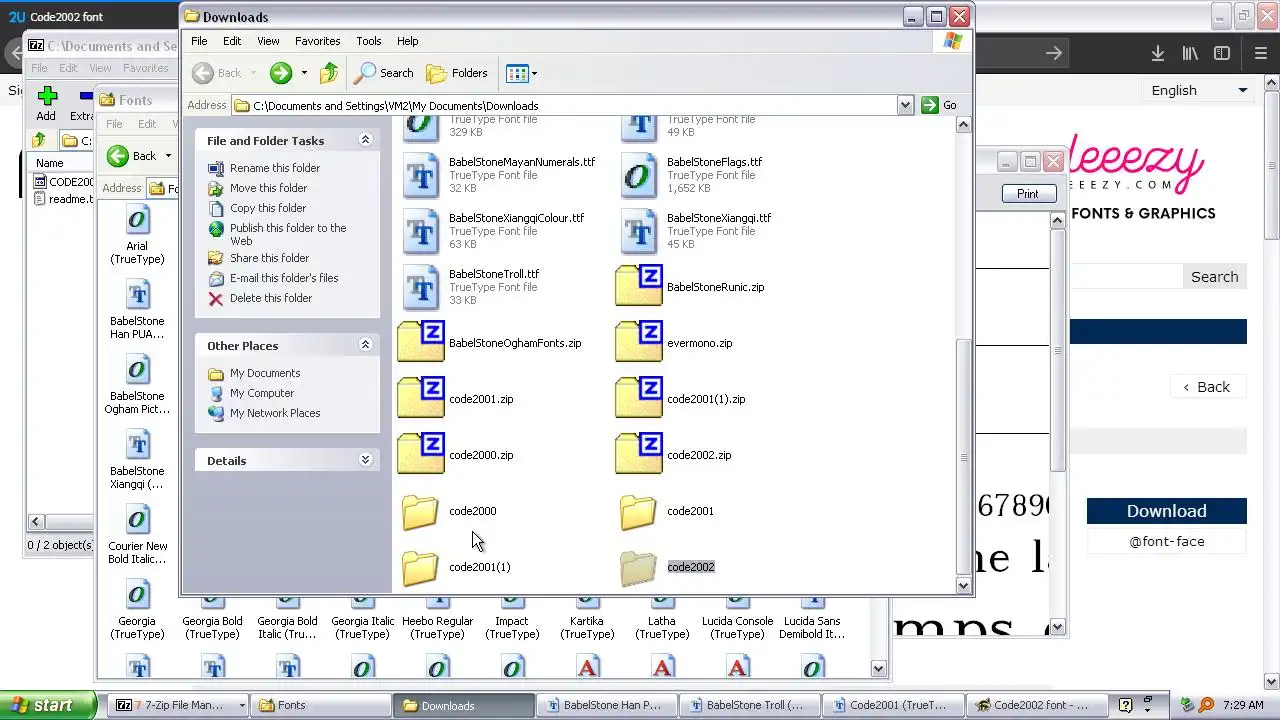
Task: Open the Favorites menu in Downloads window
Action: pyautogui.click(x=318, y=41)
